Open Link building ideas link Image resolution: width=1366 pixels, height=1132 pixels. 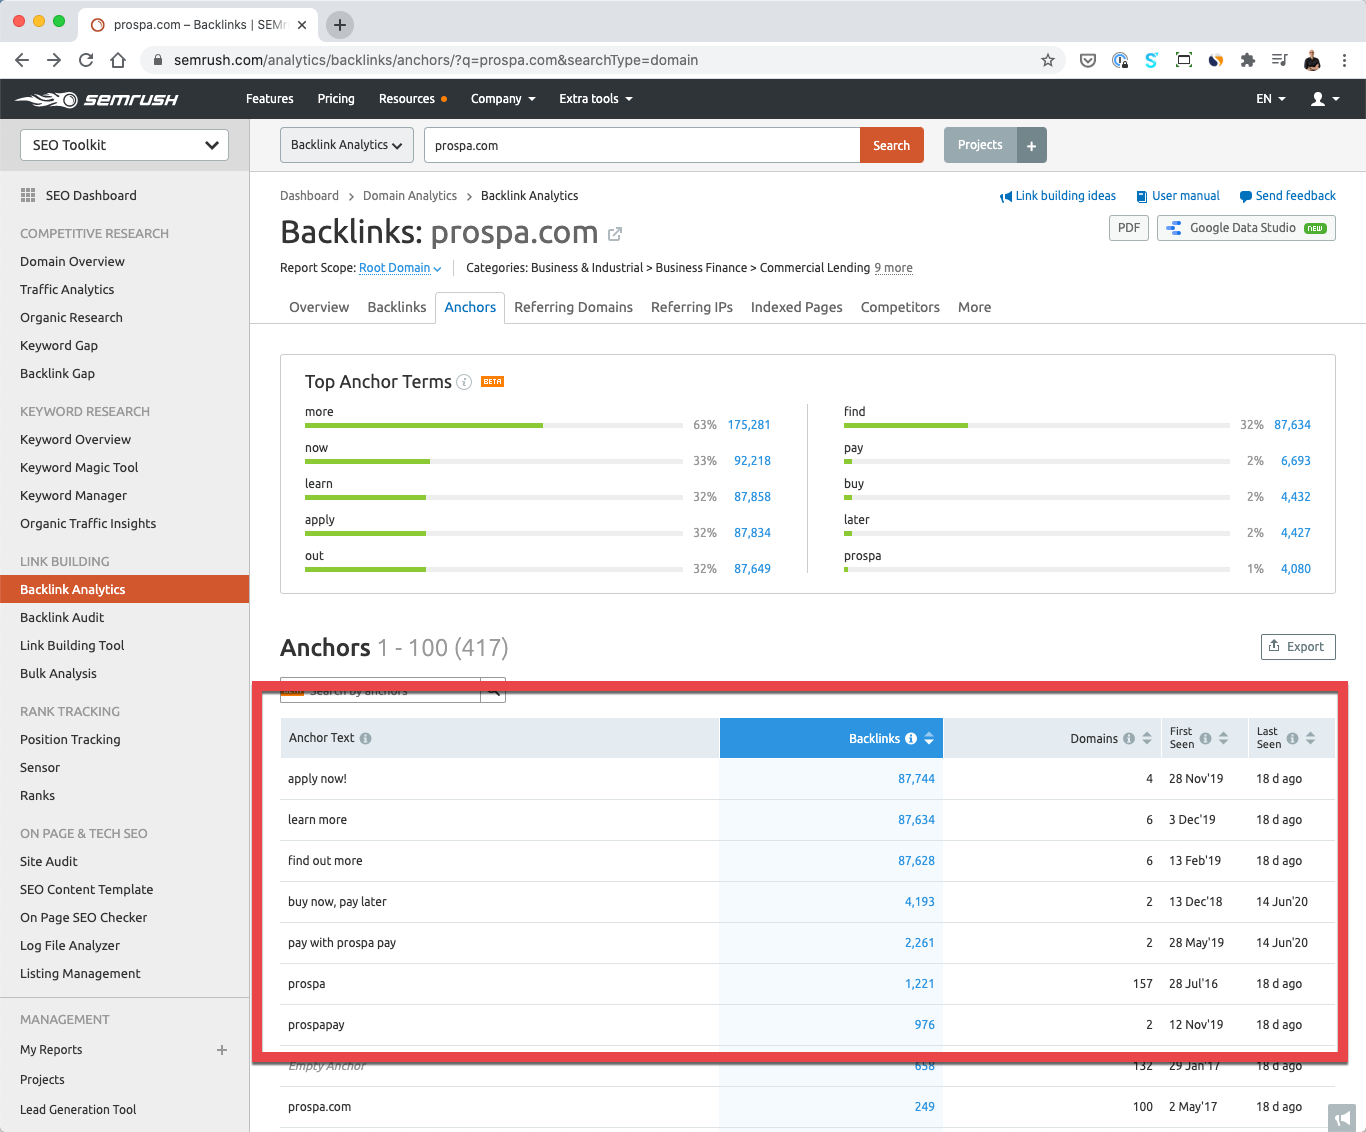1058,196
